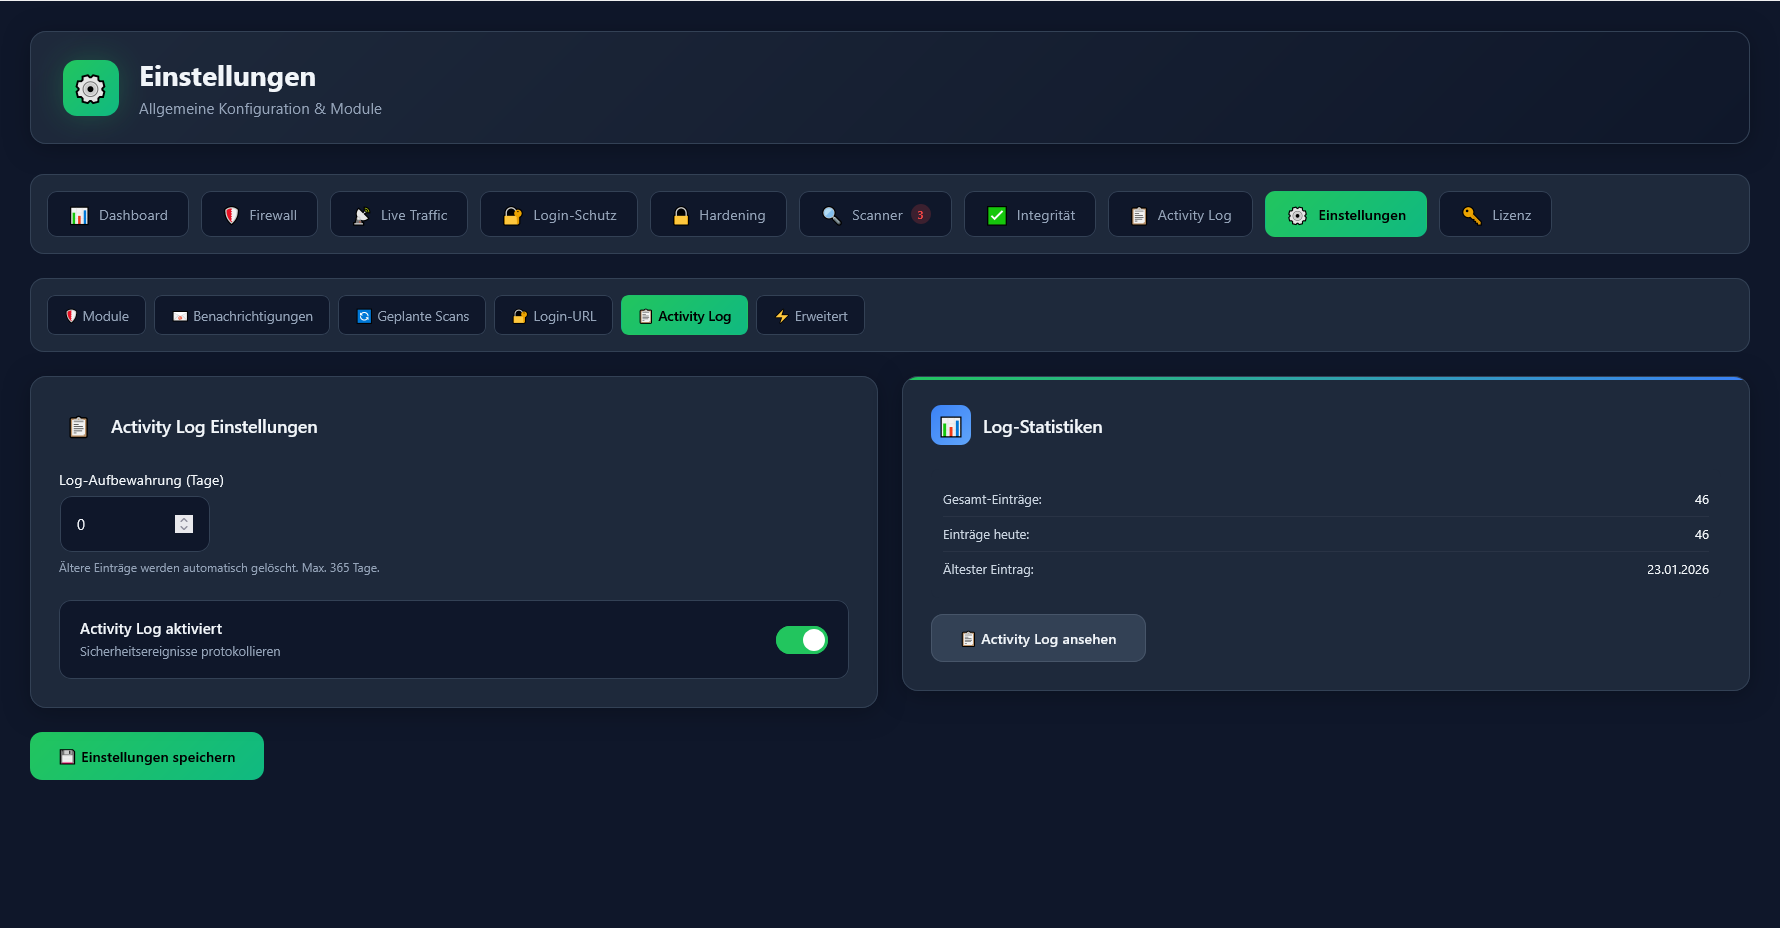
Task: Click the Lizenz key icon
Action: tap(1471, 215)
